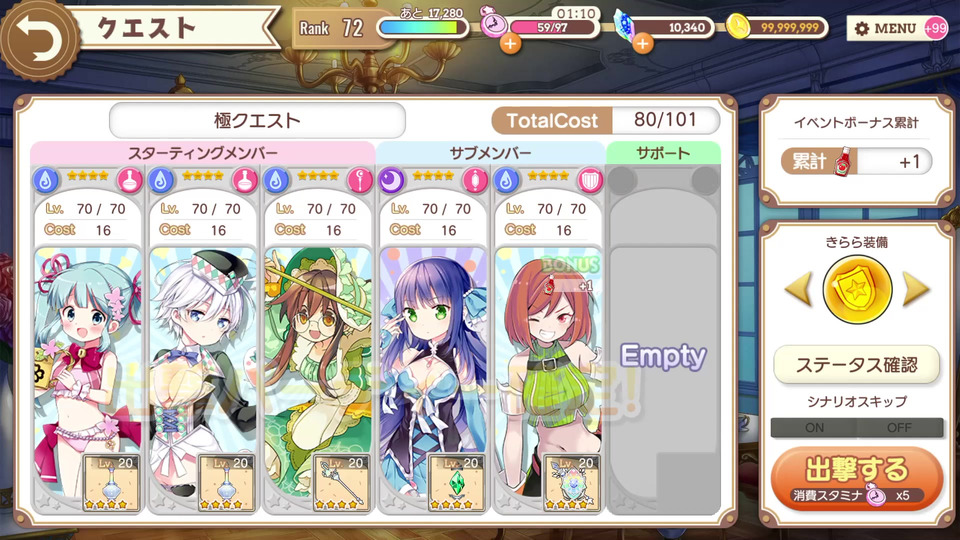Select the golden shield Kirara equipment icon
The width and height of the screenshot is (960, 540).
tap(857, 290)
